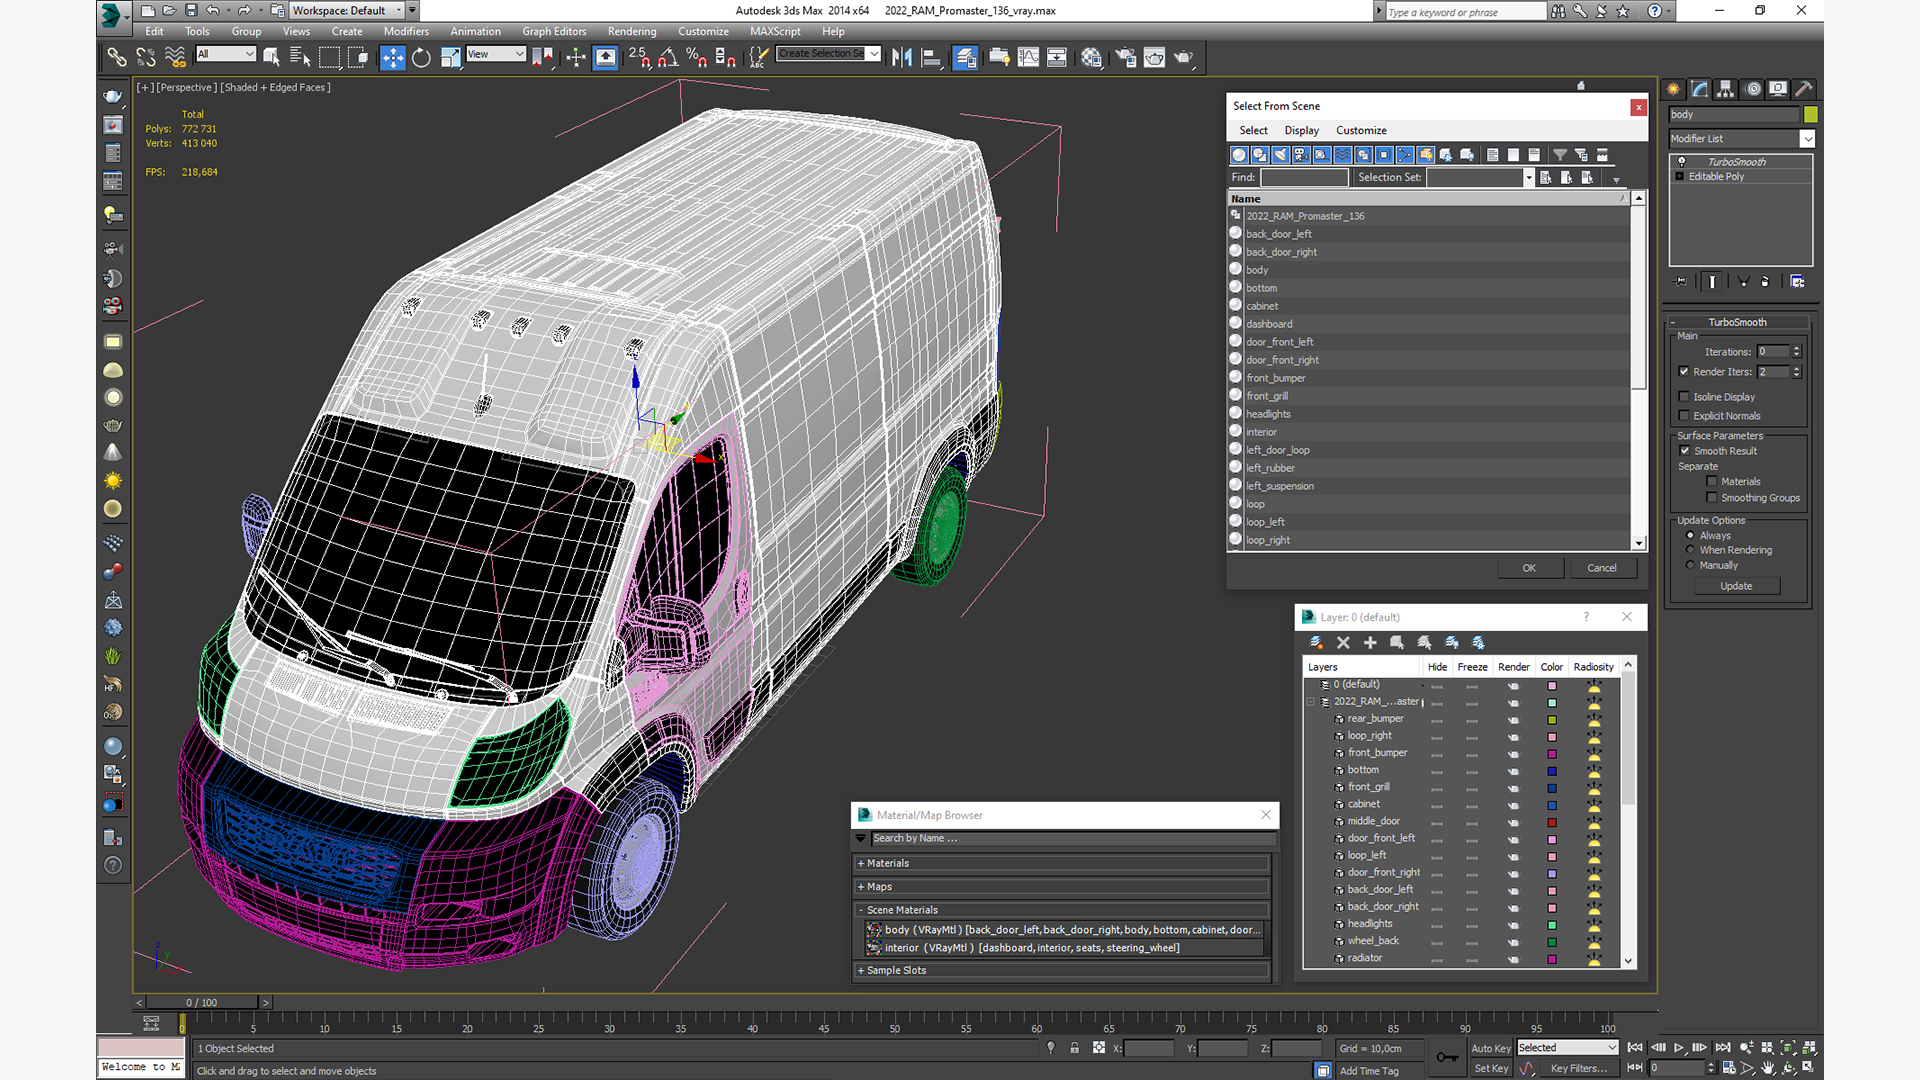This screenshot has height=1080, width=1920.
Task: Open the Render Setup dialog
Action: coord(1126,57)
